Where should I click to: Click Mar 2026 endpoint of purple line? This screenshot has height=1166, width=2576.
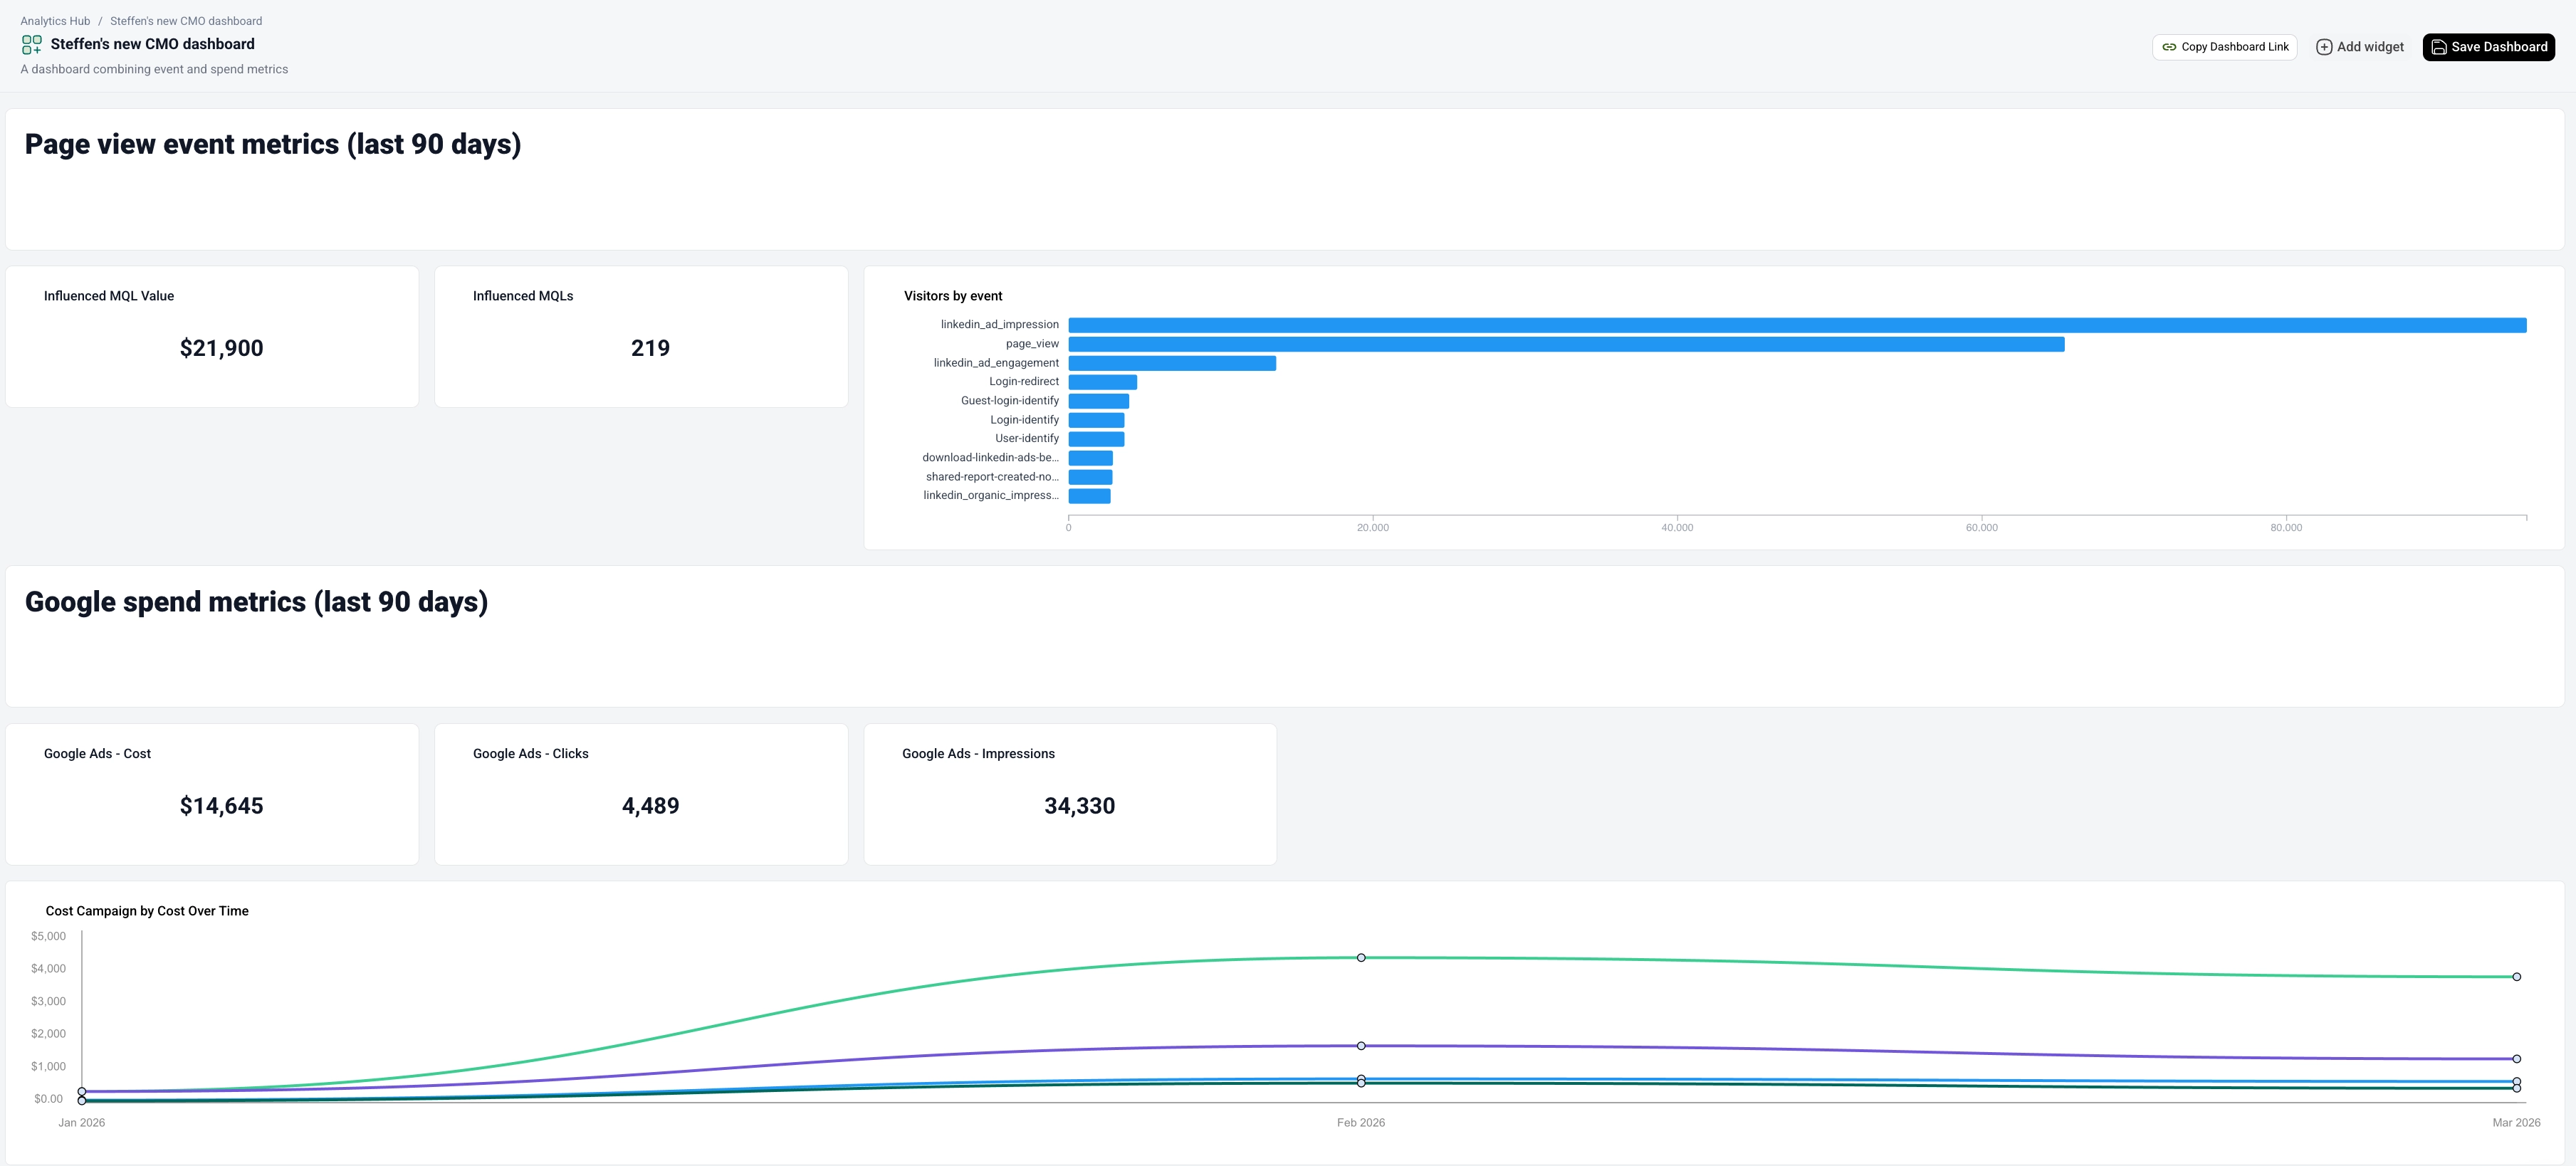click(2516, 1059)
